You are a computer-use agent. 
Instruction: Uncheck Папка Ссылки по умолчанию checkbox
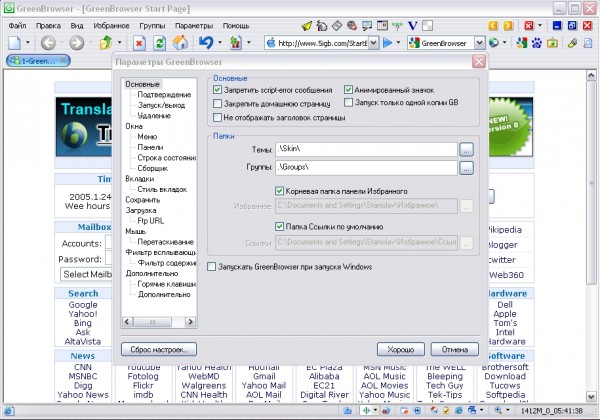pos(279,226)
